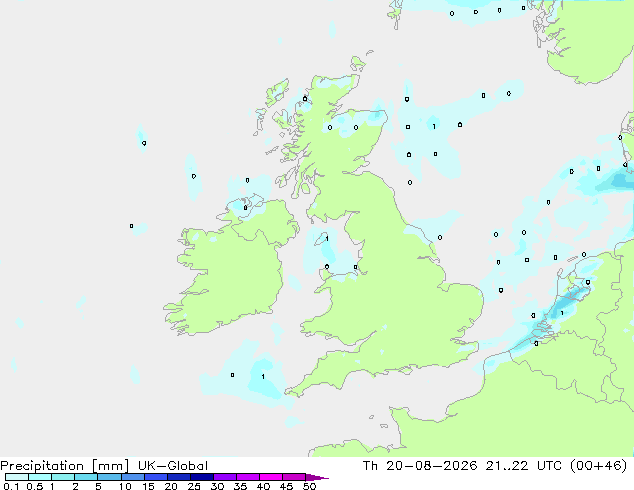
Task: Click the 50 label on the legend
Action: tap(310, 486)
